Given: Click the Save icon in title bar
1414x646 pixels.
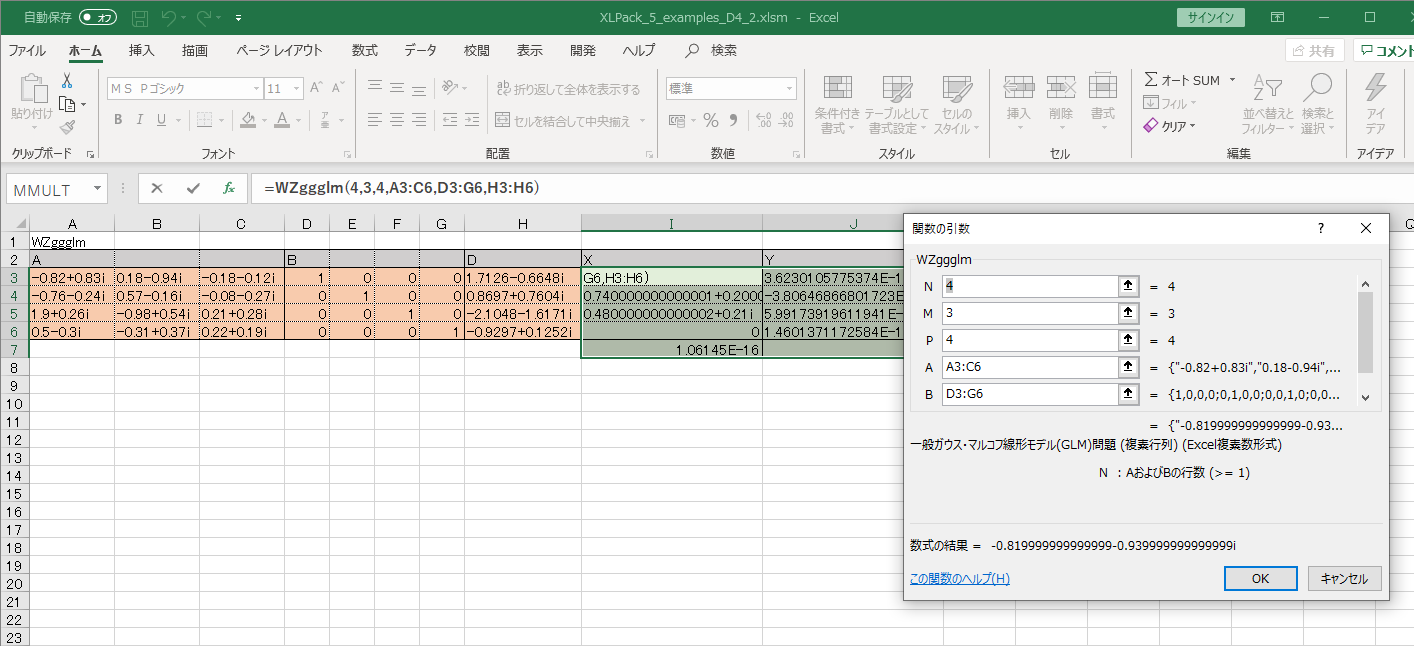Looking at the screenshot, I should point(140,18).
